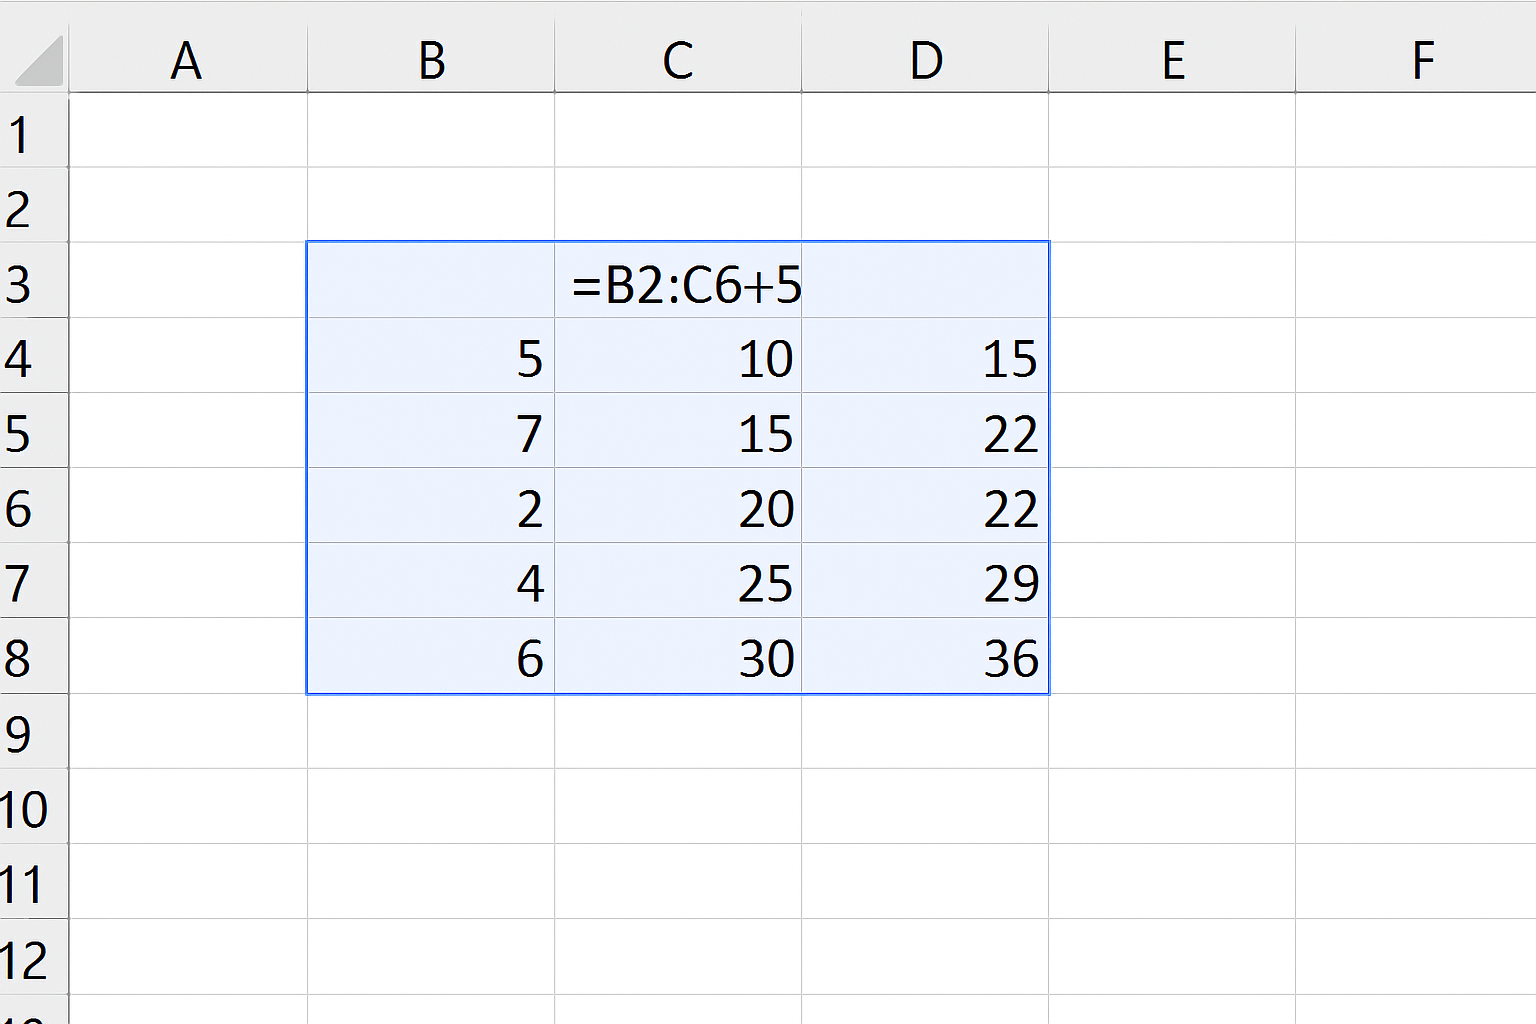Click cell C8 with value 30
1536x1024 pixels.
click(678, 656)
